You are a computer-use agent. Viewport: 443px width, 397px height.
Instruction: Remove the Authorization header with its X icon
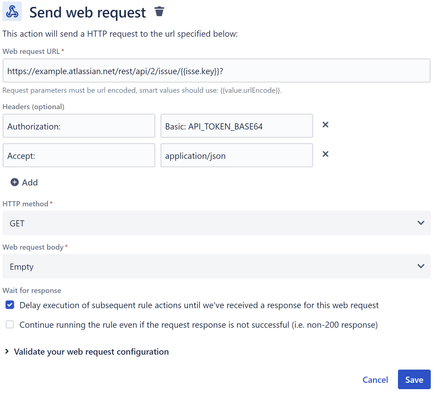tap(325, 125)
